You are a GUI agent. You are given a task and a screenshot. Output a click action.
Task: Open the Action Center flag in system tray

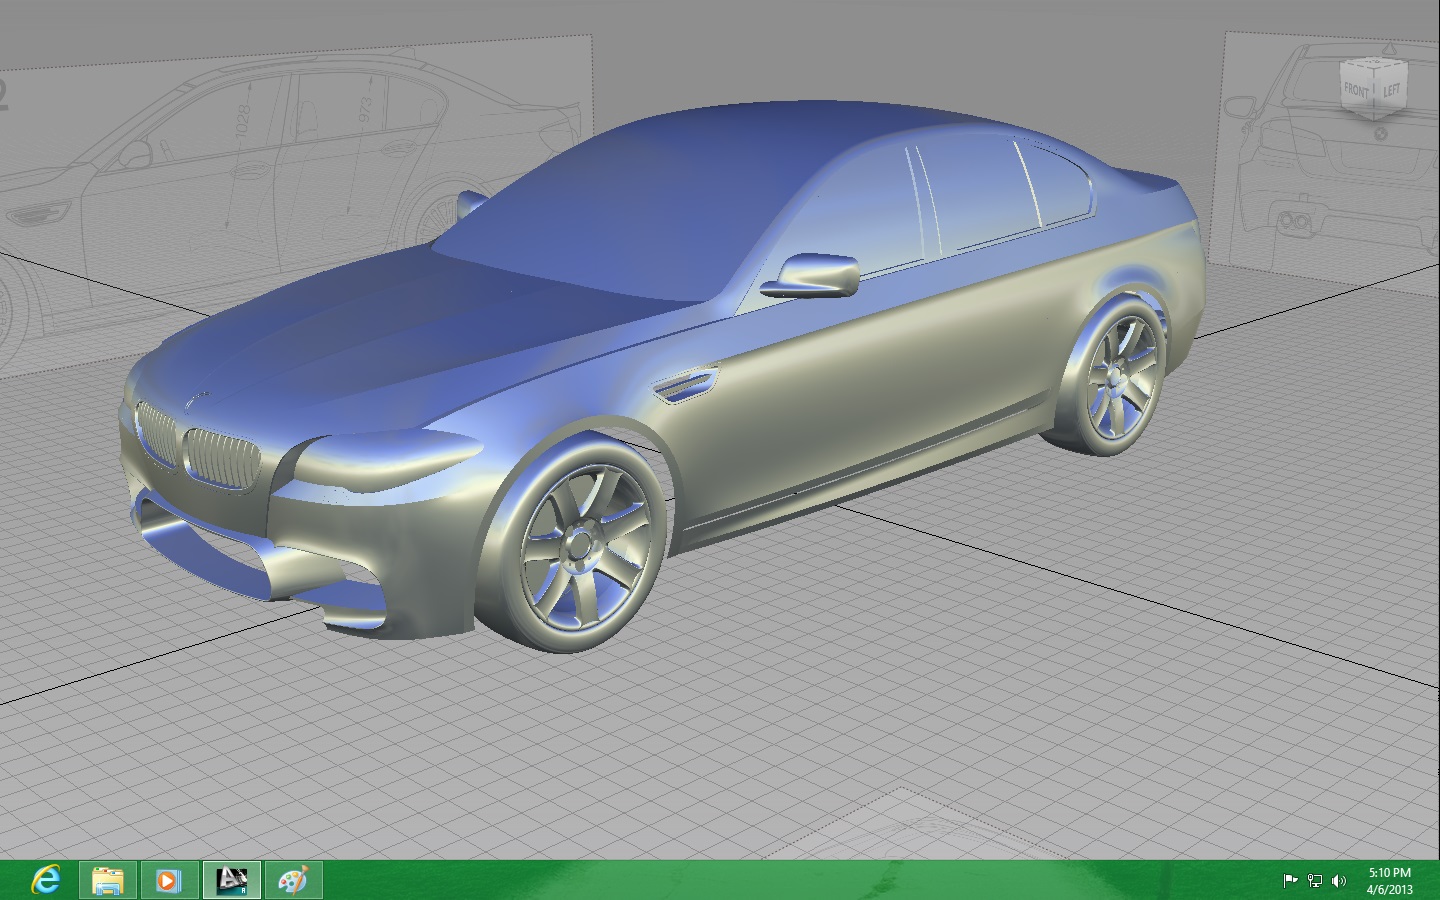[x=1291, y=881]
